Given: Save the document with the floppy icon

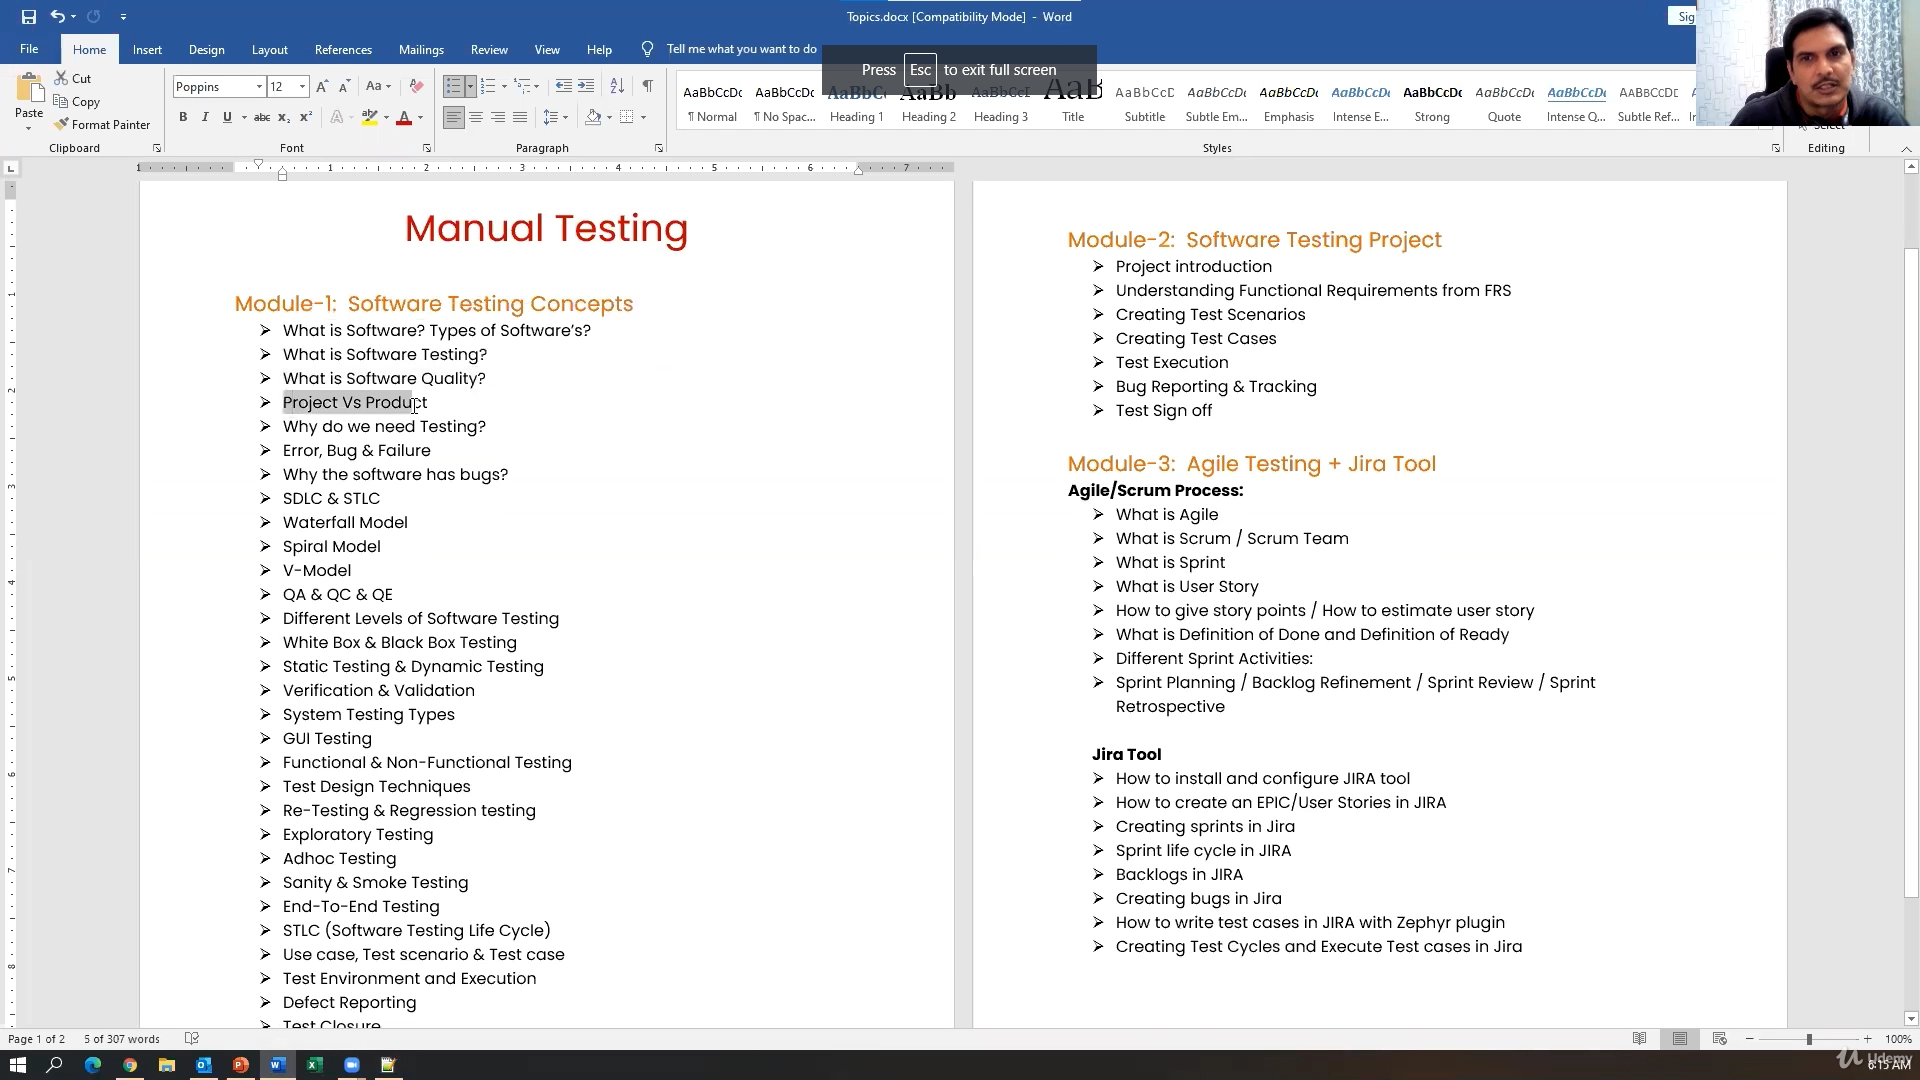Looking at the screenshot, I should point(28,16).
